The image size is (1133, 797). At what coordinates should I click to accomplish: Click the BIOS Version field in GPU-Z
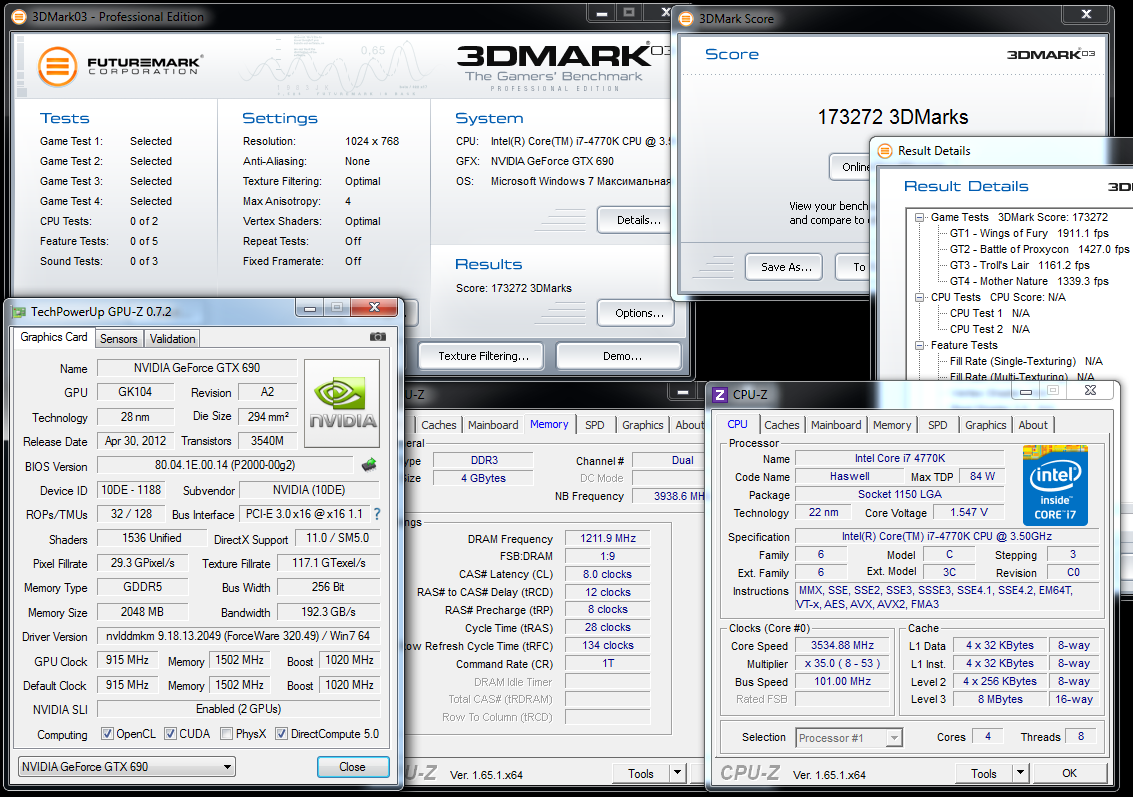(225, 465)
